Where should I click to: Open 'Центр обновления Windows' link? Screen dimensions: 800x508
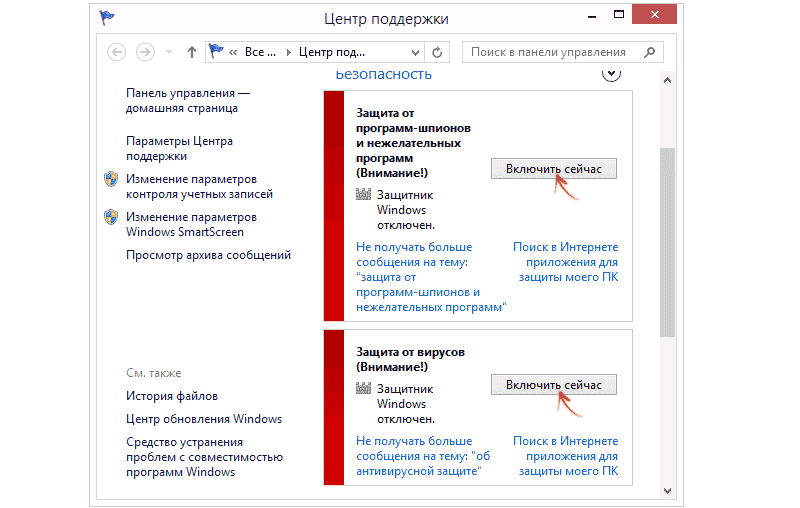(204, 419)
